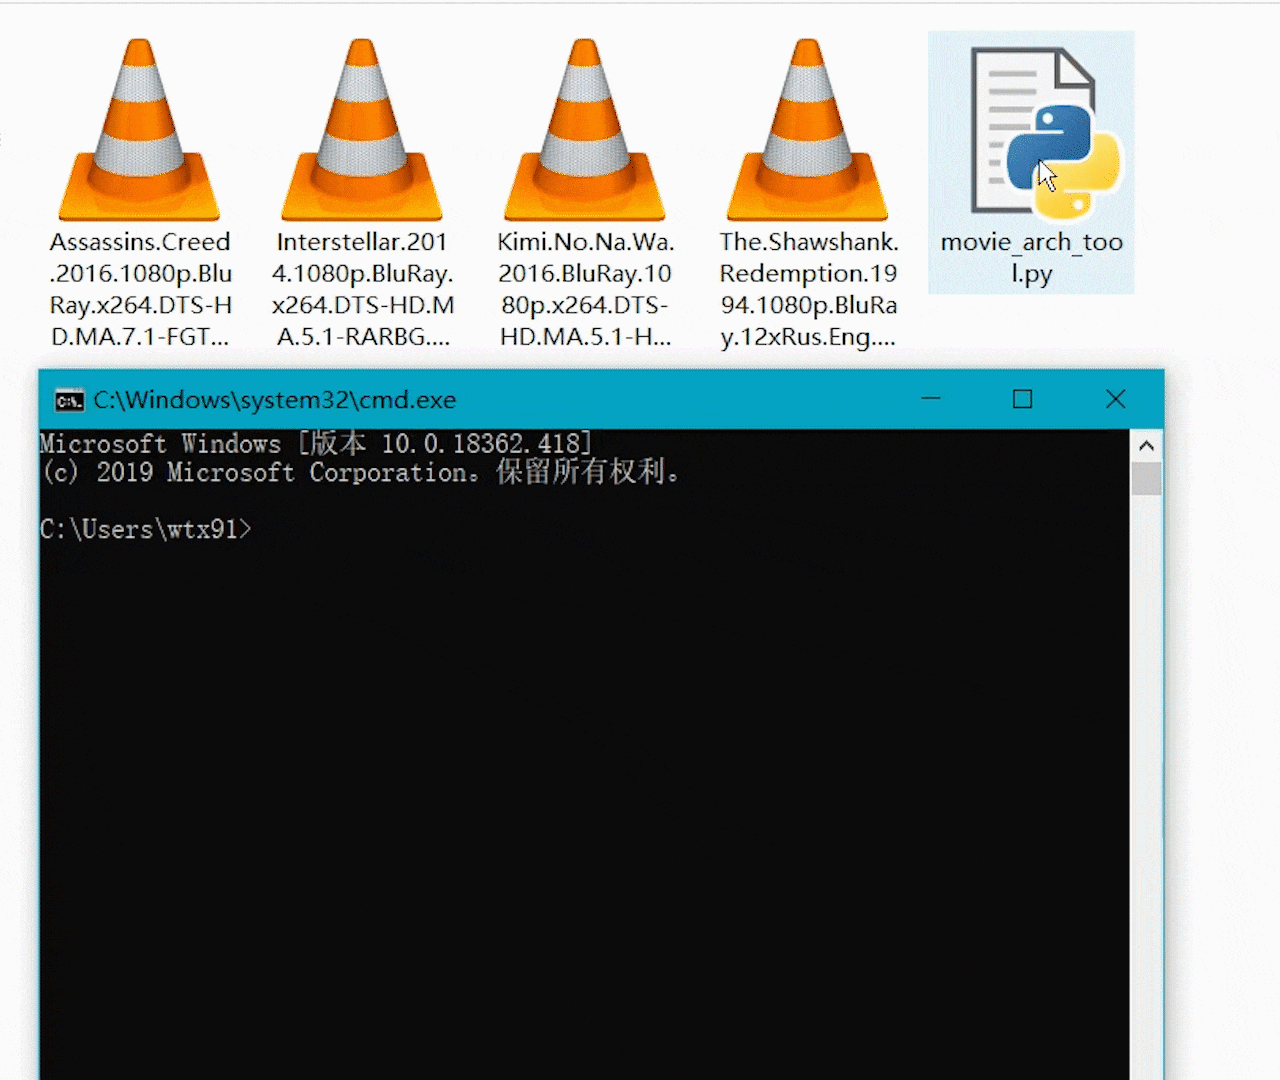Click the Microsoft Windows version text line
This screenshot has height=1080, width=1280.
pyautogui.click(x=316, y=443)
